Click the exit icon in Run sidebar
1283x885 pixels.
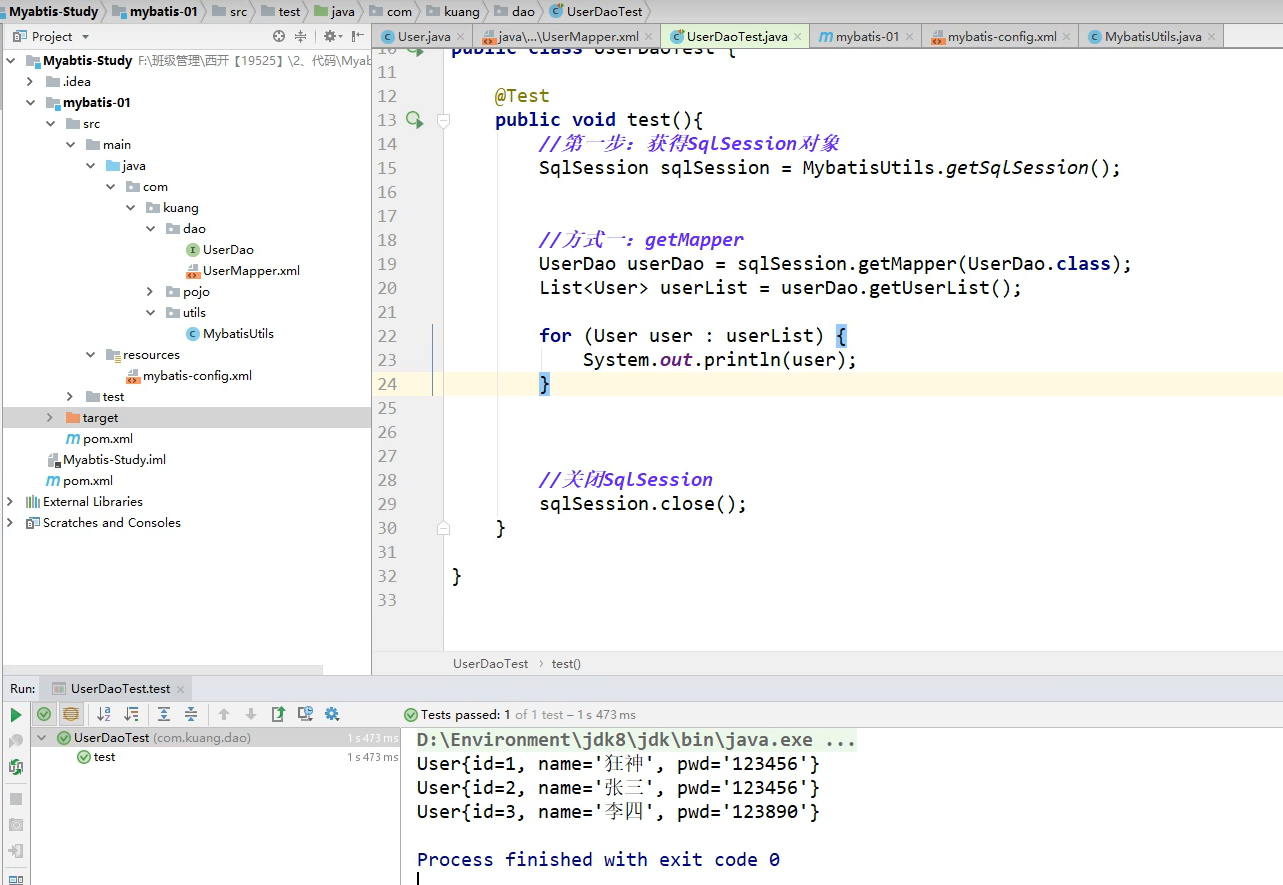[x=16, y=851]
